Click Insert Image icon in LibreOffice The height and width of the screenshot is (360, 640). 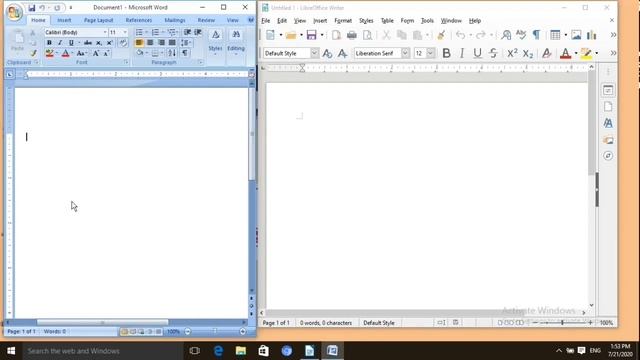click(x=576, y=35)
